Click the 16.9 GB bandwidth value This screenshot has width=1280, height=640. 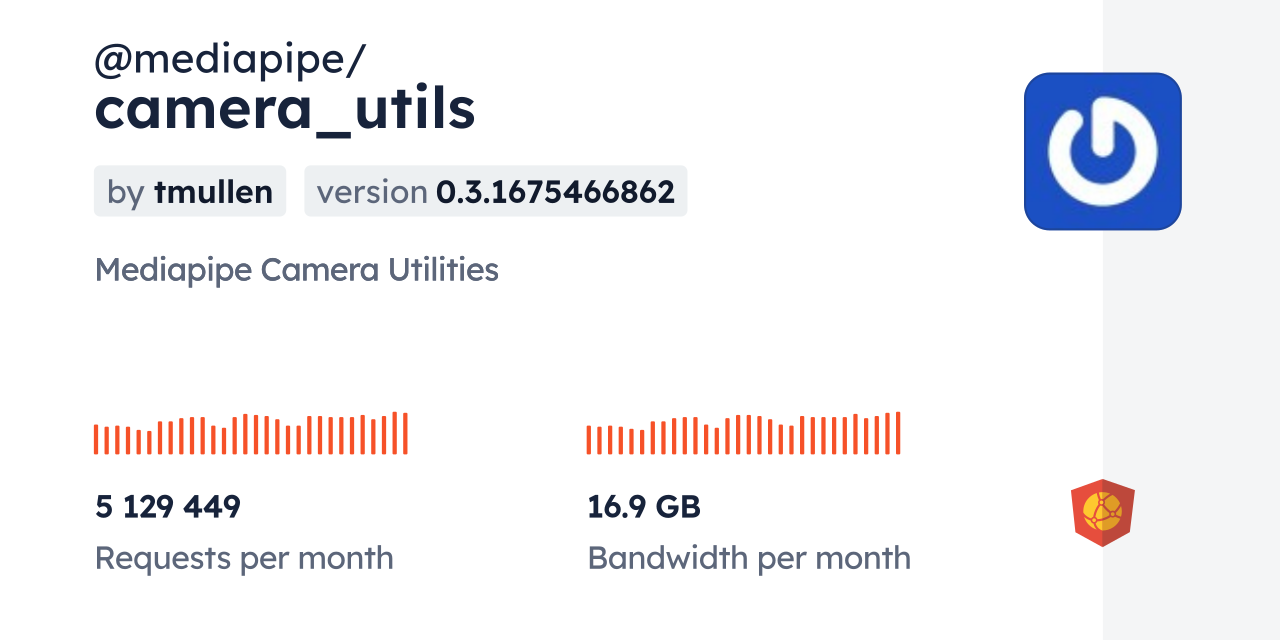click(643, 507)
